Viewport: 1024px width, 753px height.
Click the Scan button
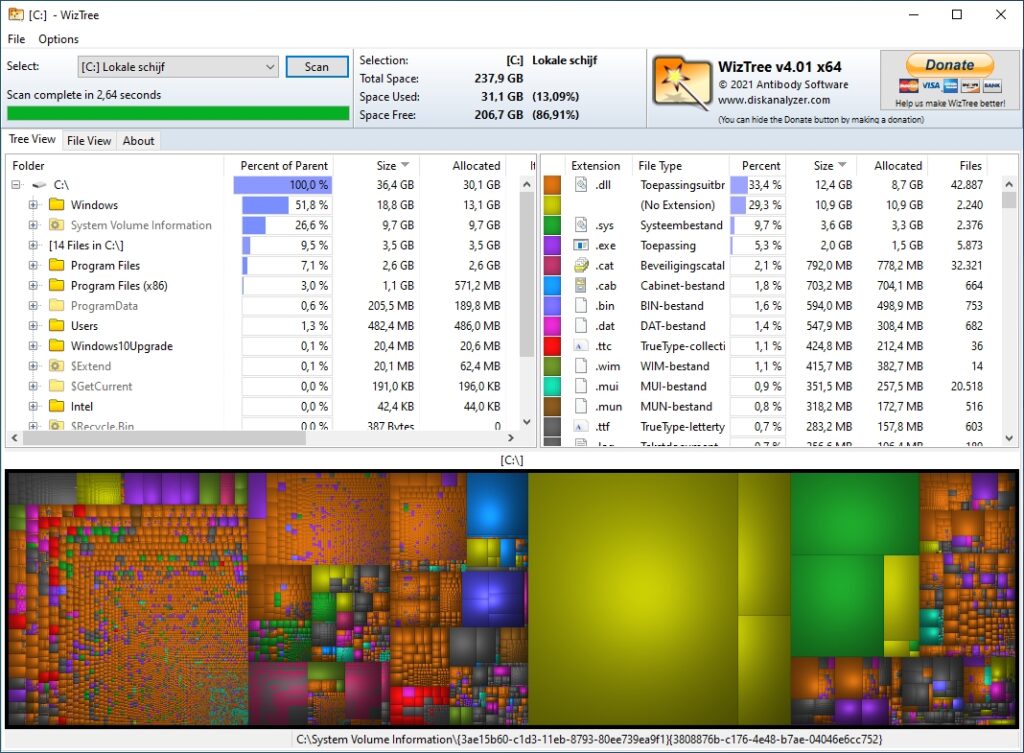(x=316, y=66)
